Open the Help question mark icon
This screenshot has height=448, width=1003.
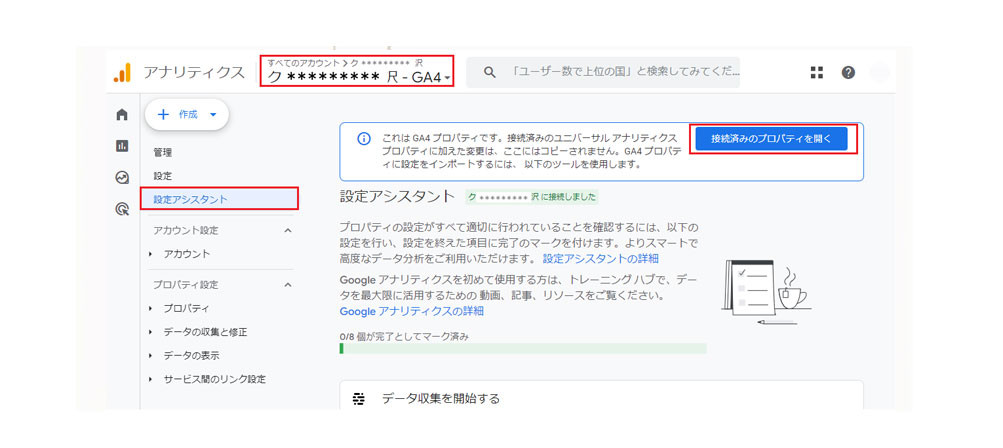[x=848, y=72]
